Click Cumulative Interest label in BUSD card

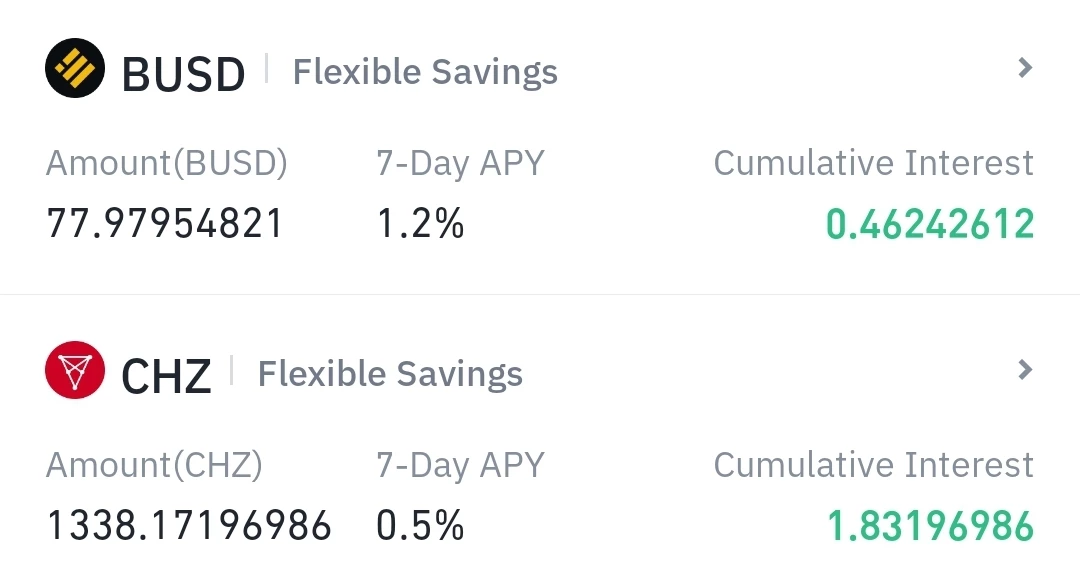[873, 163]
